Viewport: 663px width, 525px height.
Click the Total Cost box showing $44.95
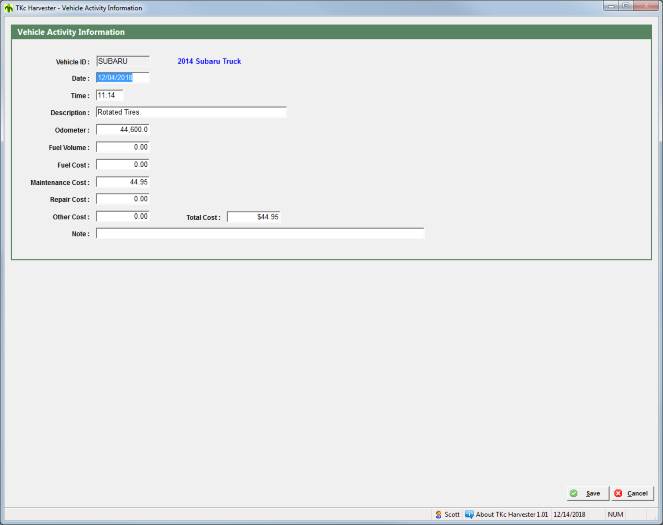coord(254,216)
